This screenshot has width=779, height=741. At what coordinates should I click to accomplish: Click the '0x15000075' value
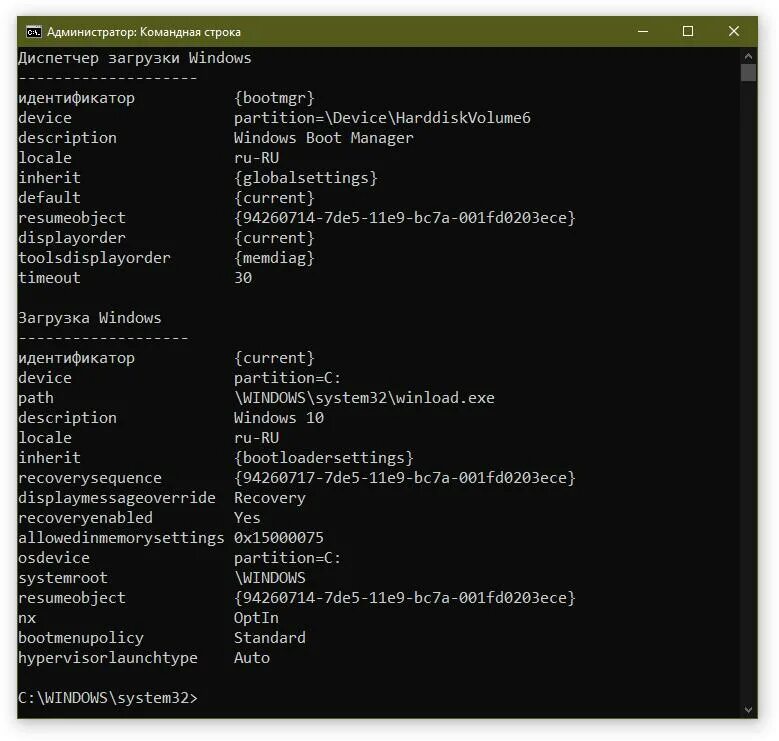click(x=279, y=538)
